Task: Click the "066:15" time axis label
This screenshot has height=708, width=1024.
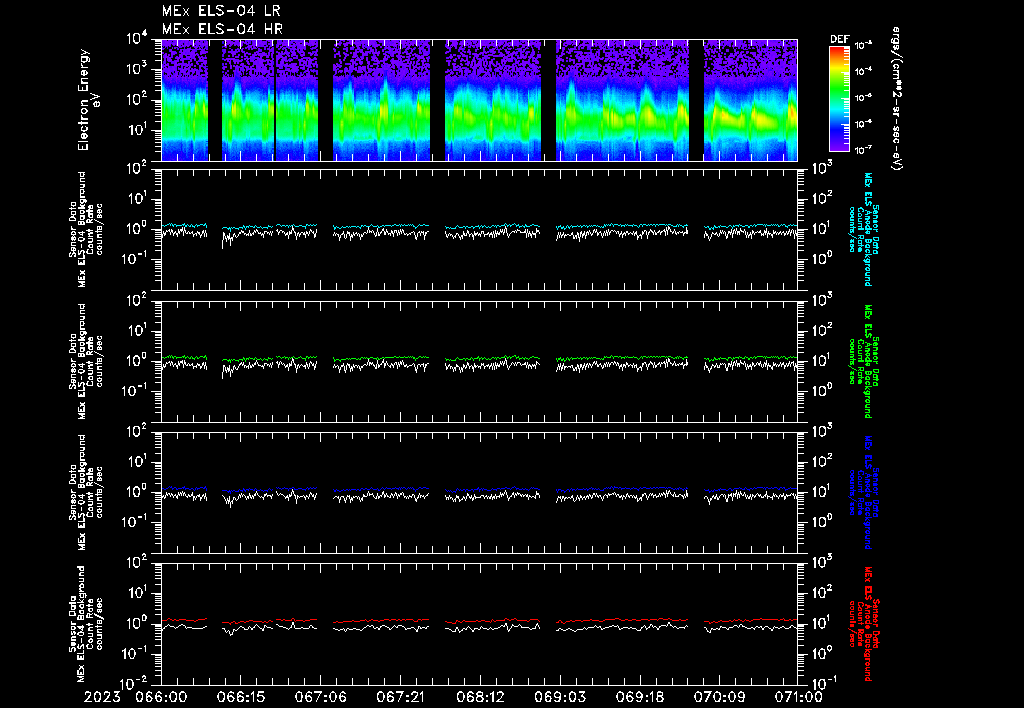Action: pos(240,698)
